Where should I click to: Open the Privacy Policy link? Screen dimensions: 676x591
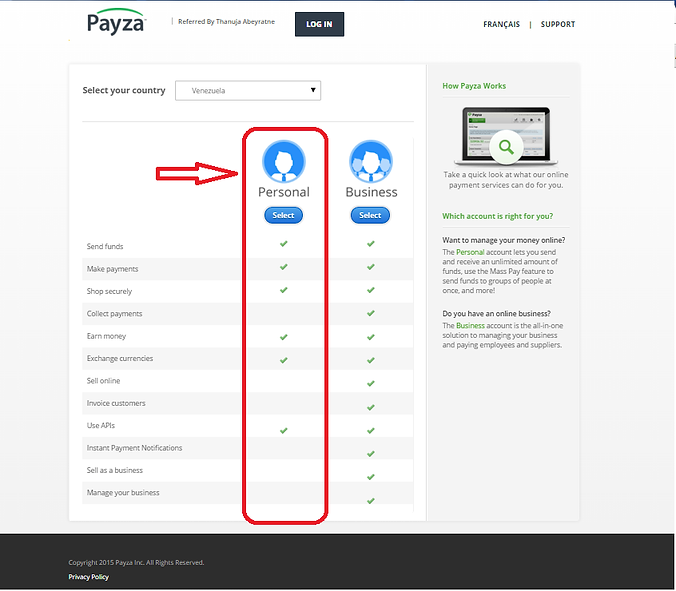[x=88, y=577]
